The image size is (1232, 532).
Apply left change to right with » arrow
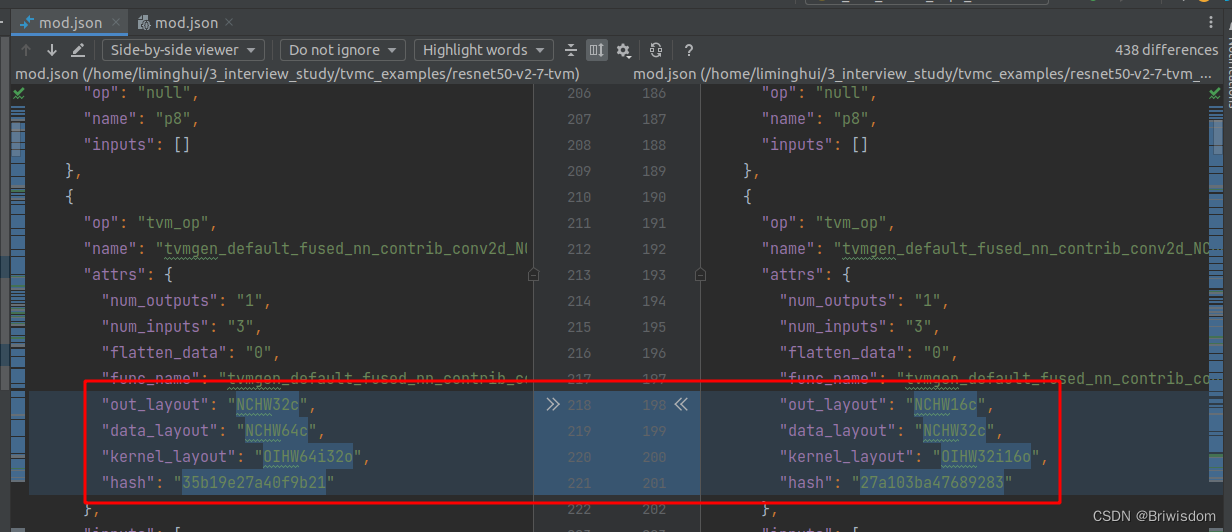pos(553,404)
